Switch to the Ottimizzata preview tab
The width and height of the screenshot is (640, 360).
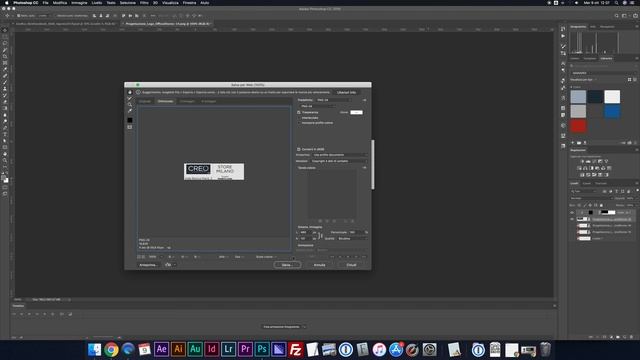coord(165,101)
